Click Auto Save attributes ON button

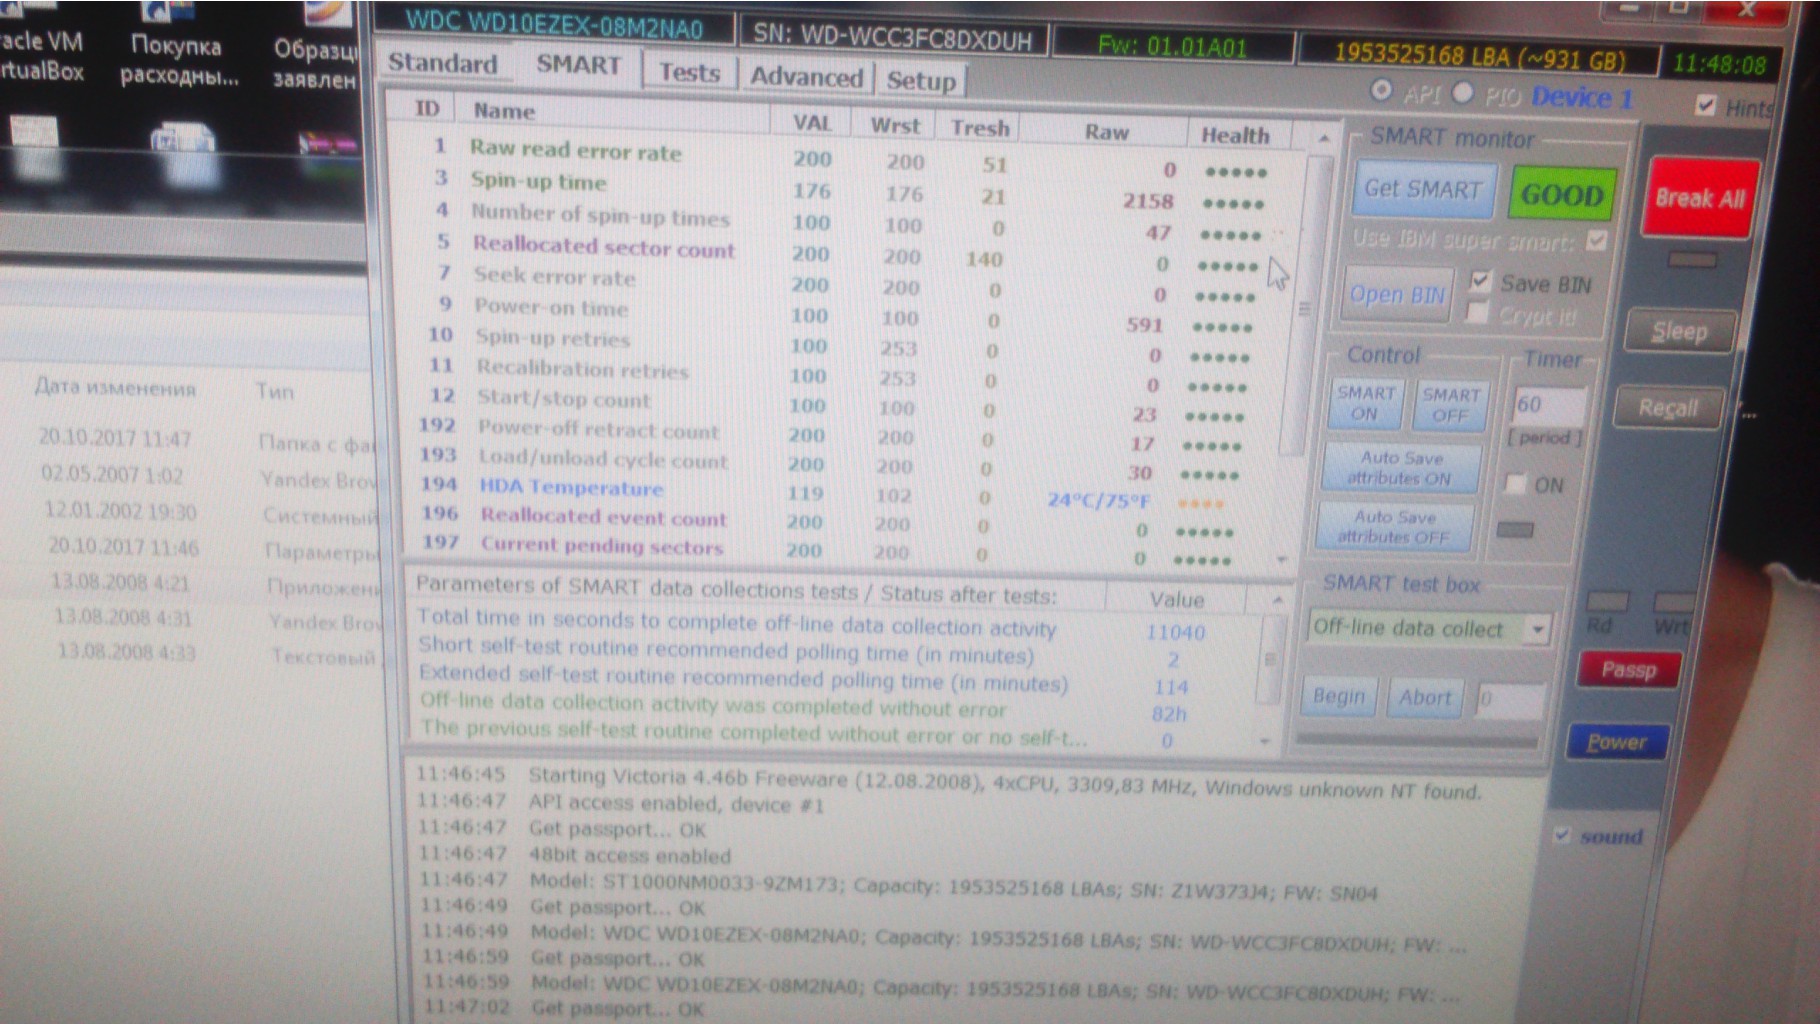(1400, 467)
